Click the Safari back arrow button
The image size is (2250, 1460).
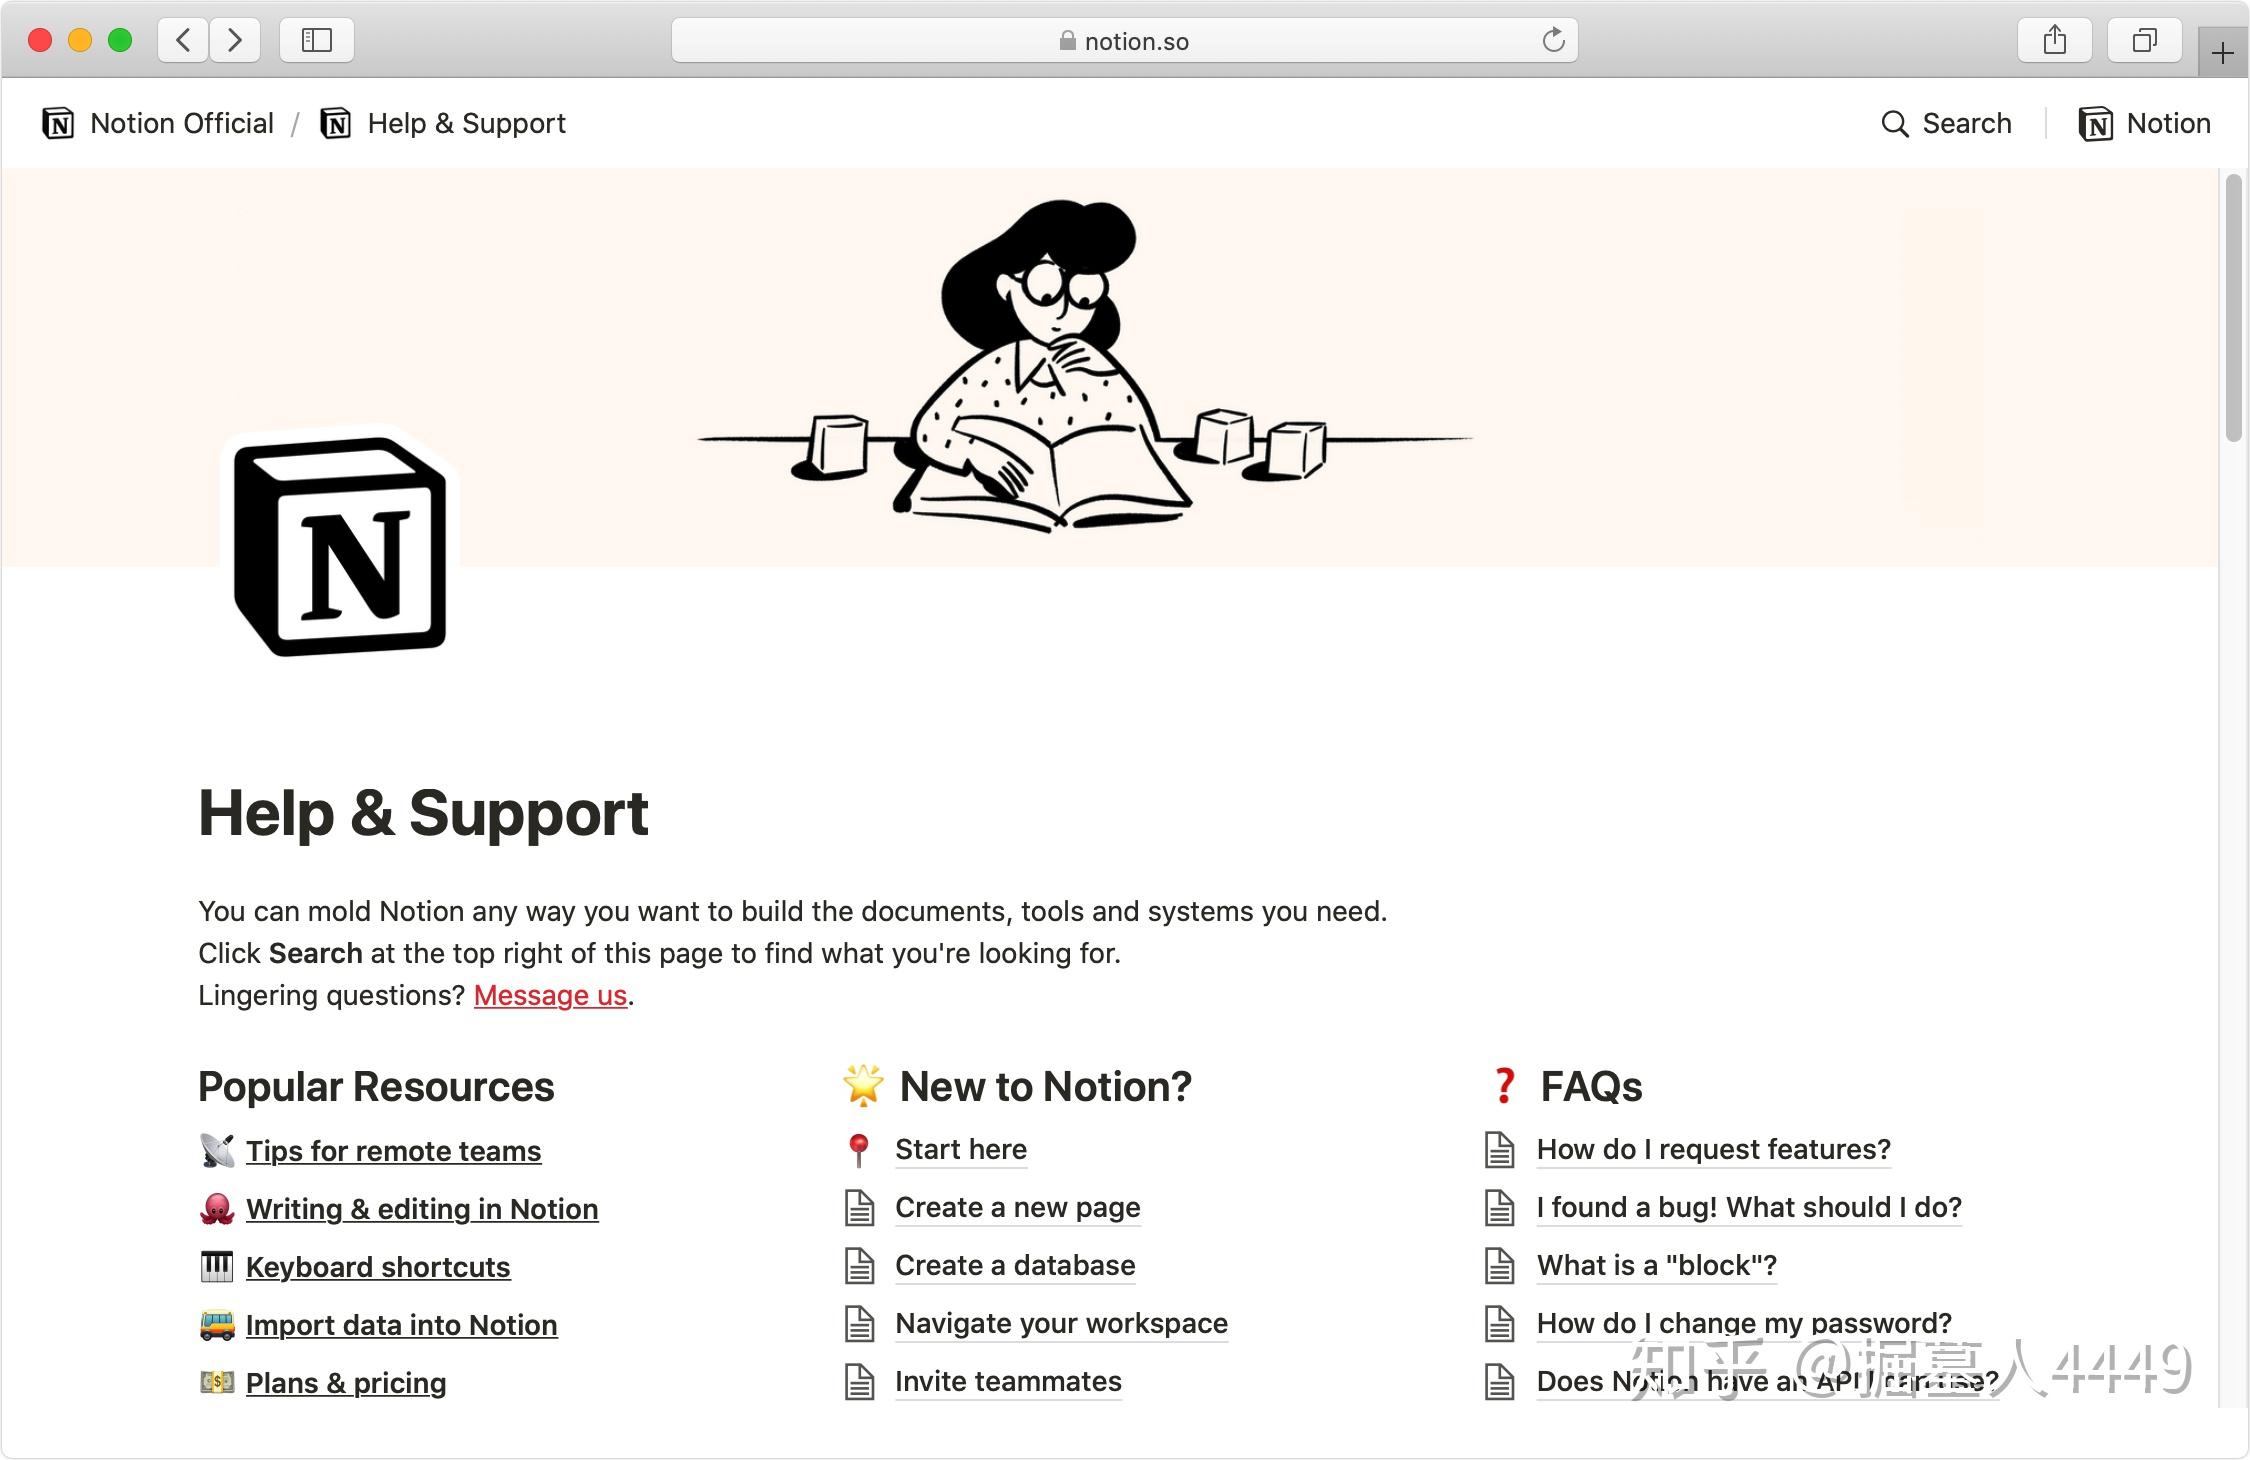[183, 40]
